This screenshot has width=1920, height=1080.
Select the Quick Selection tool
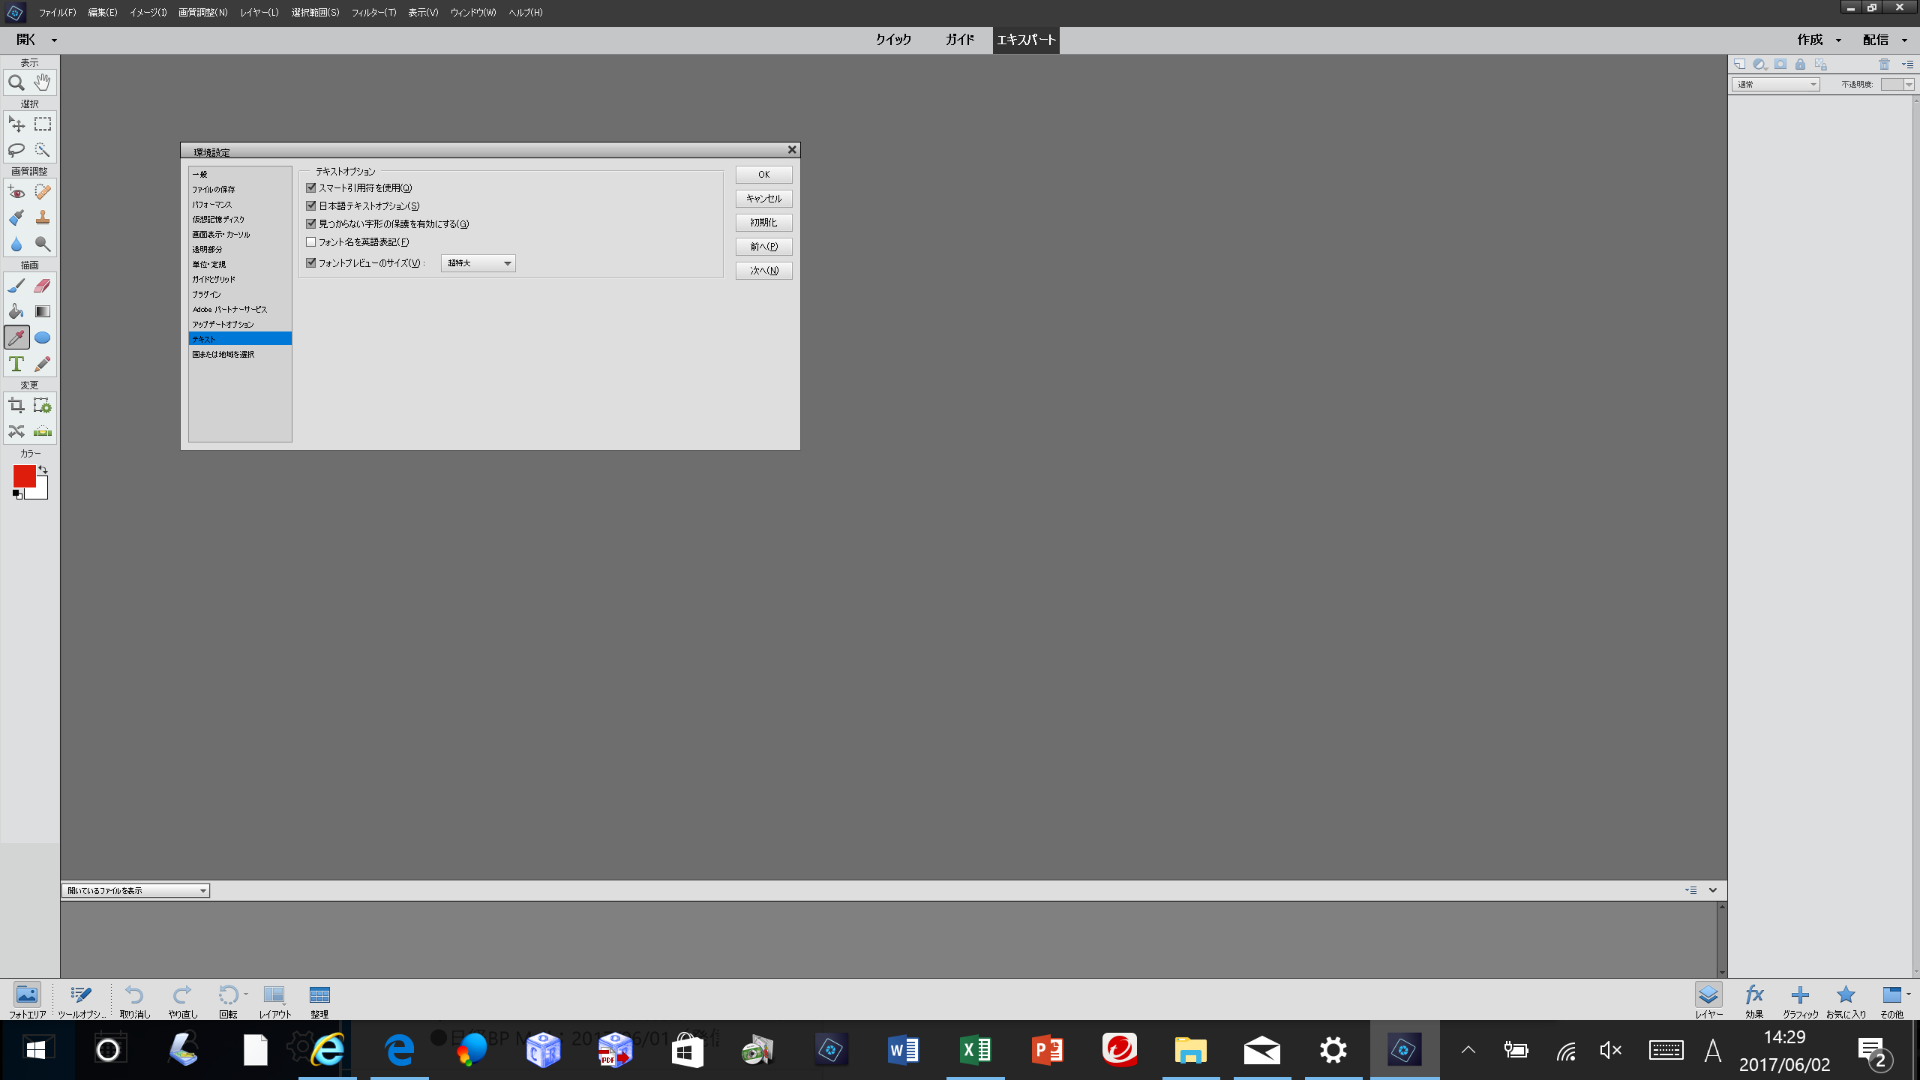[x=42, y=150]
